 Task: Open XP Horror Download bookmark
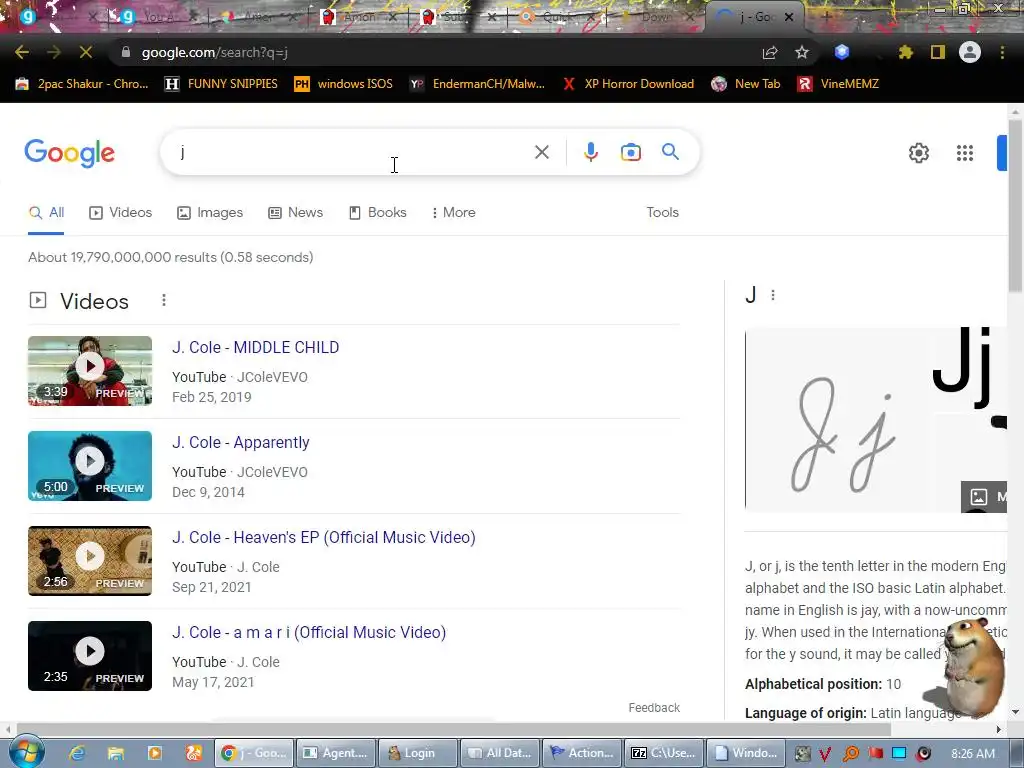628,84
